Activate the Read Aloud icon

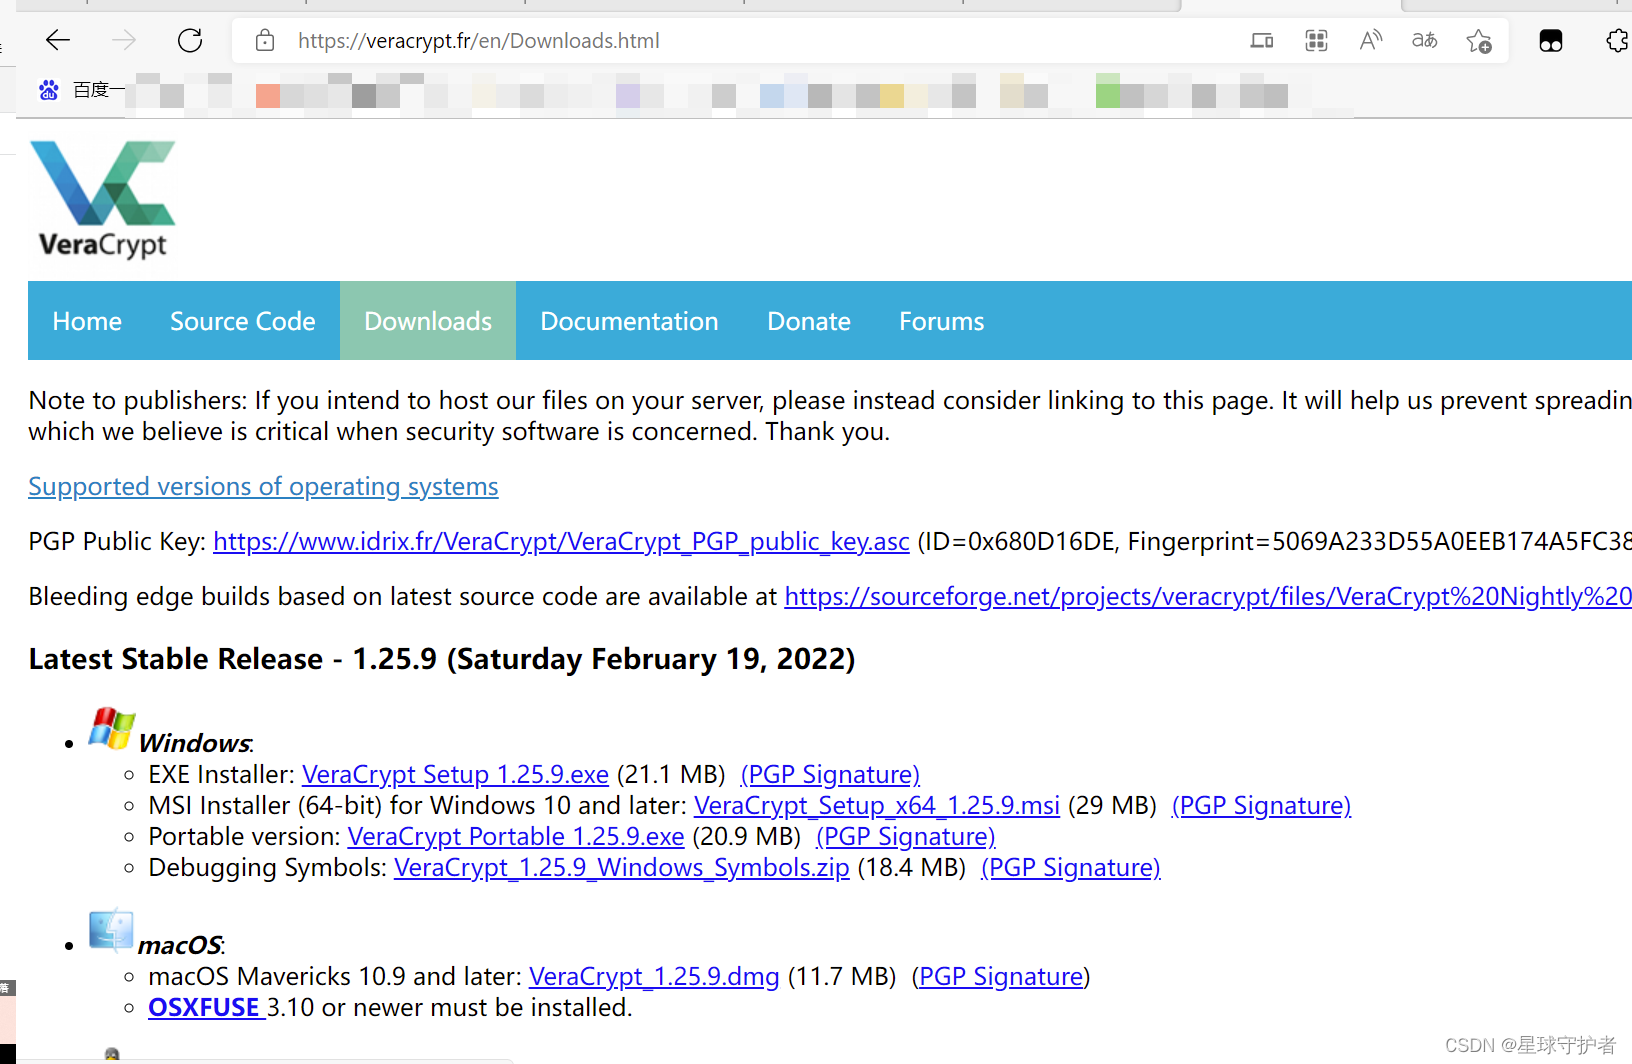[x=1370, y=41]
